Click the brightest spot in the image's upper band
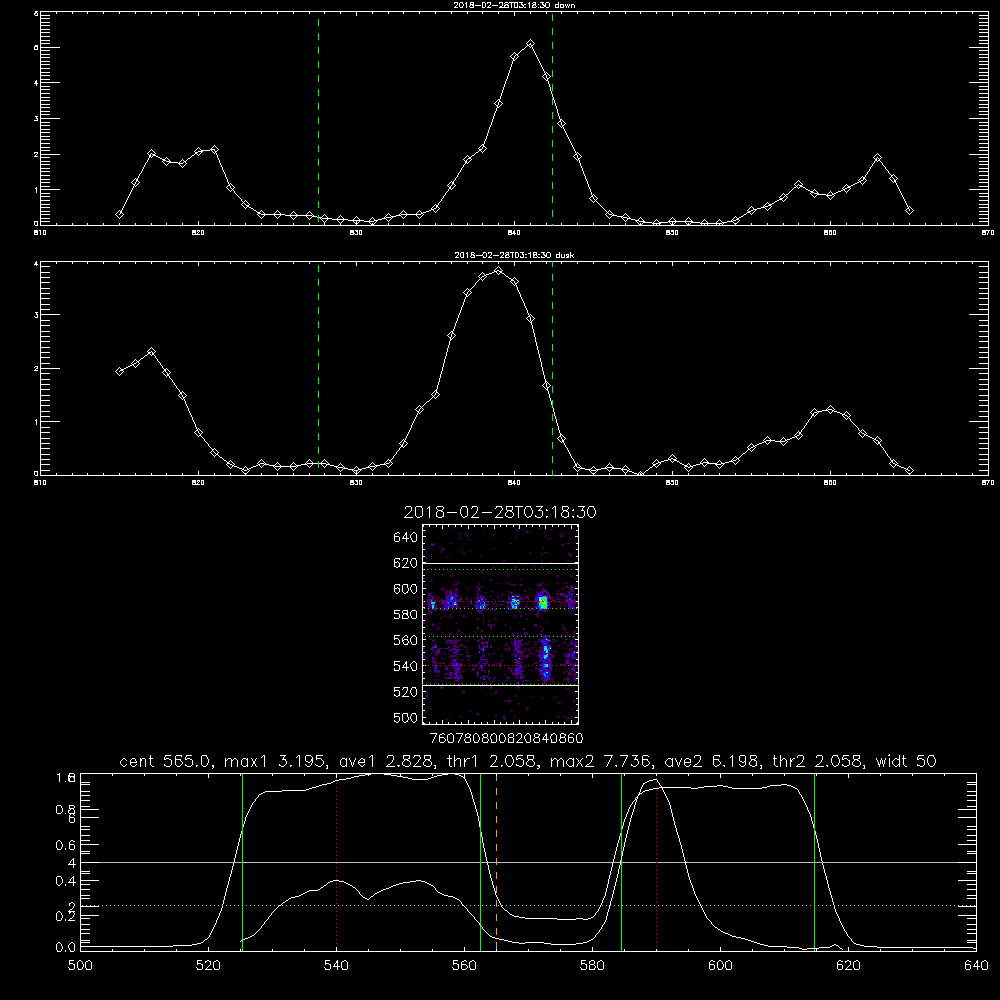Image resolution: width=1000 pixels, height=1000 pixels. [x=543, y=602]
